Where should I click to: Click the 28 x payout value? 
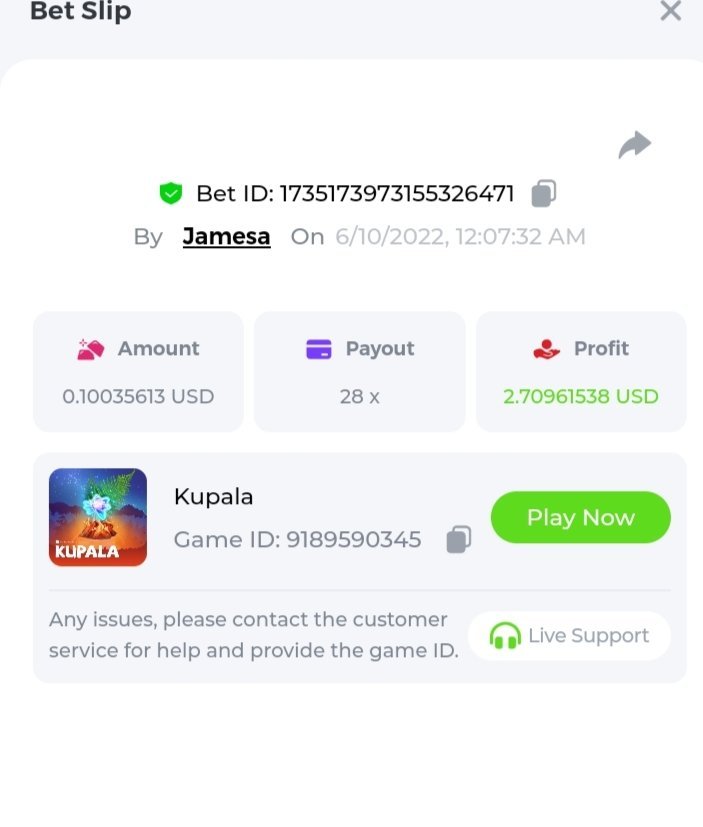tap(359, 396)
